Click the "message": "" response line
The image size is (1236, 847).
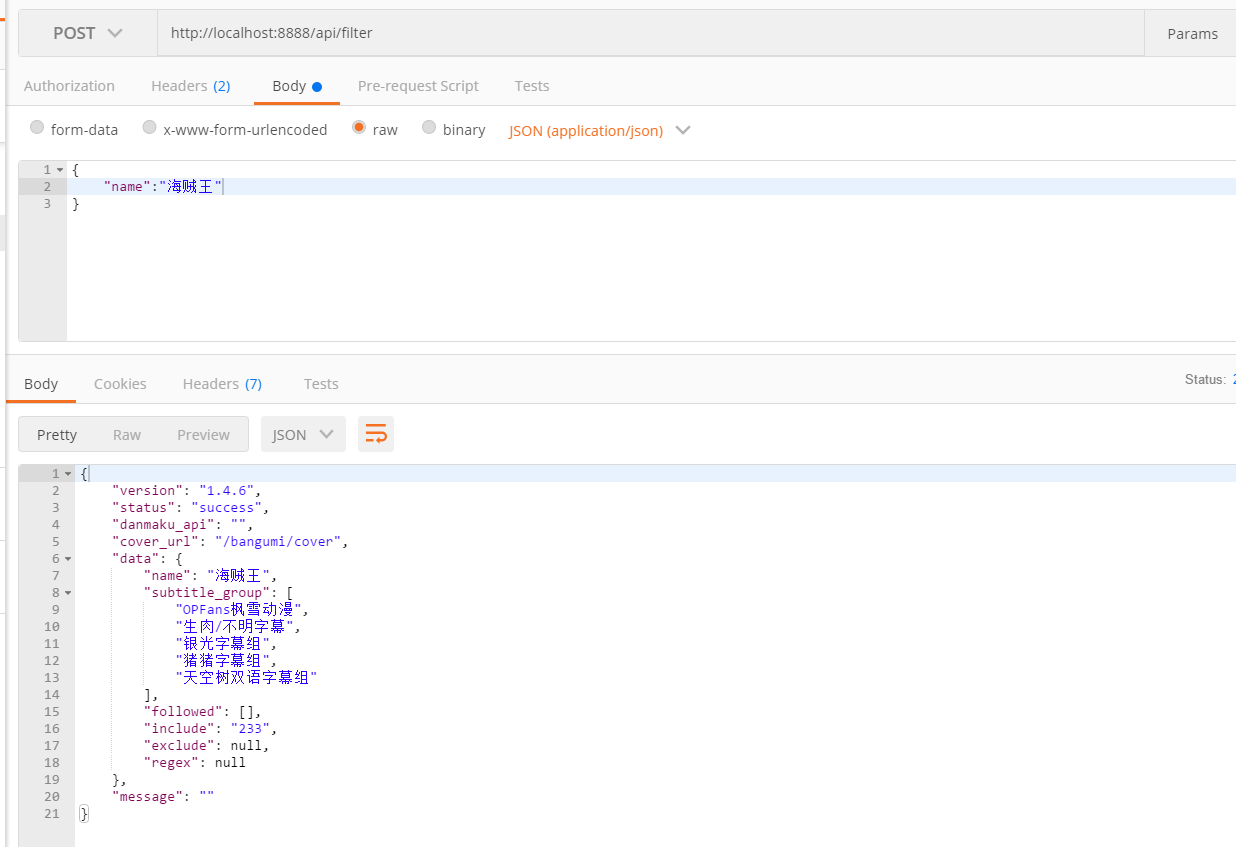tap(164, 796)
